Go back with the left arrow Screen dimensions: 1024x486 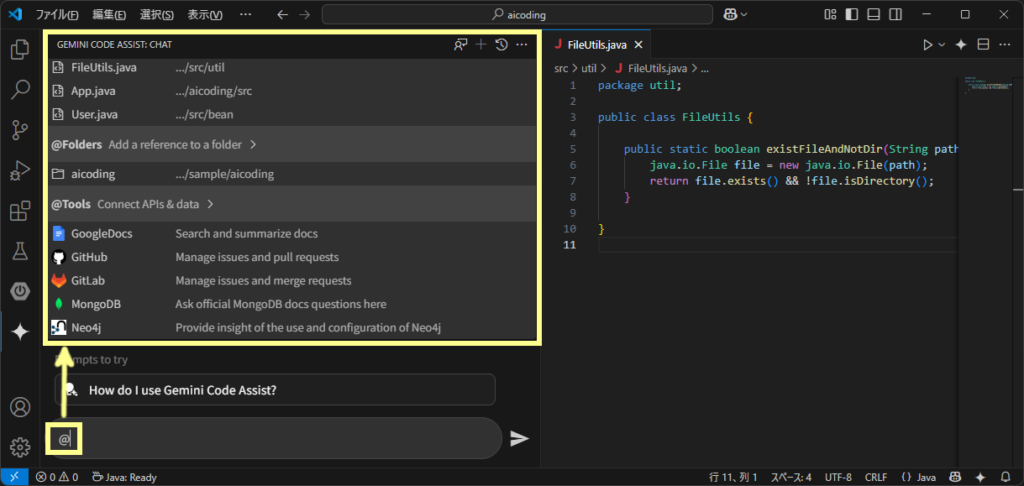pyautogui.click(x=283, y=14)
